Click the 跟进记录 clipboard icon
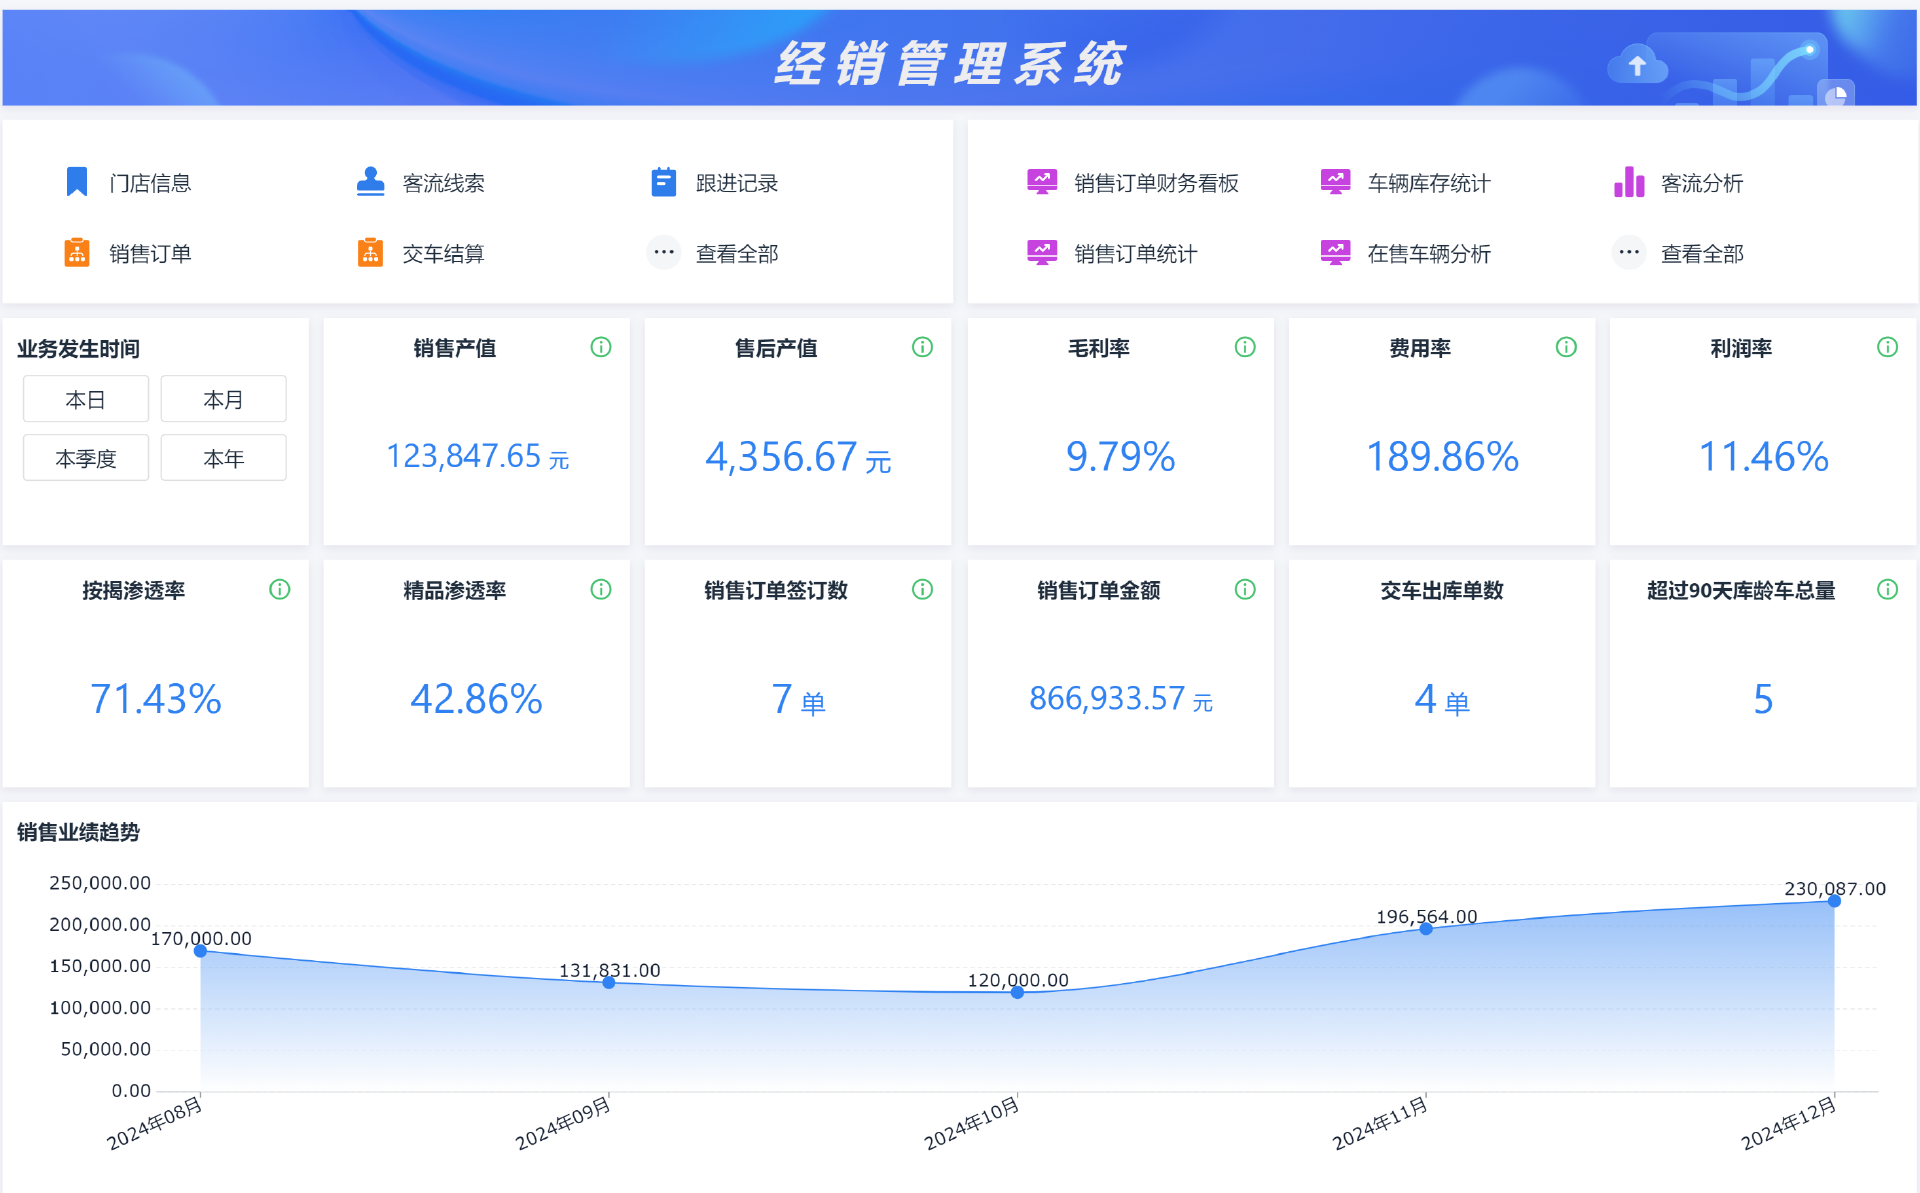This screenshot has width=1920, height=1193. (663, 182)
